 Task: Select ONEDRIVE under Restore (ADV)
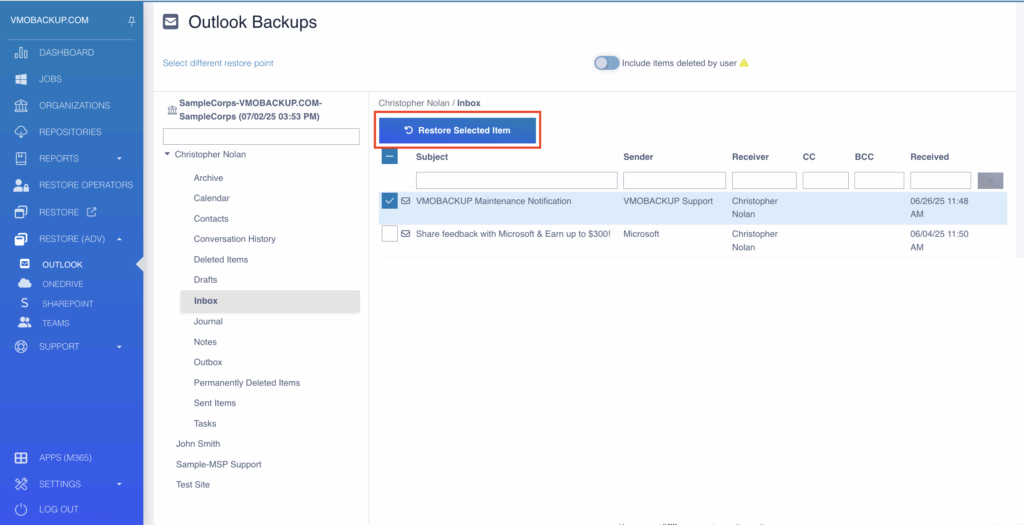click(x=63, y=284)
